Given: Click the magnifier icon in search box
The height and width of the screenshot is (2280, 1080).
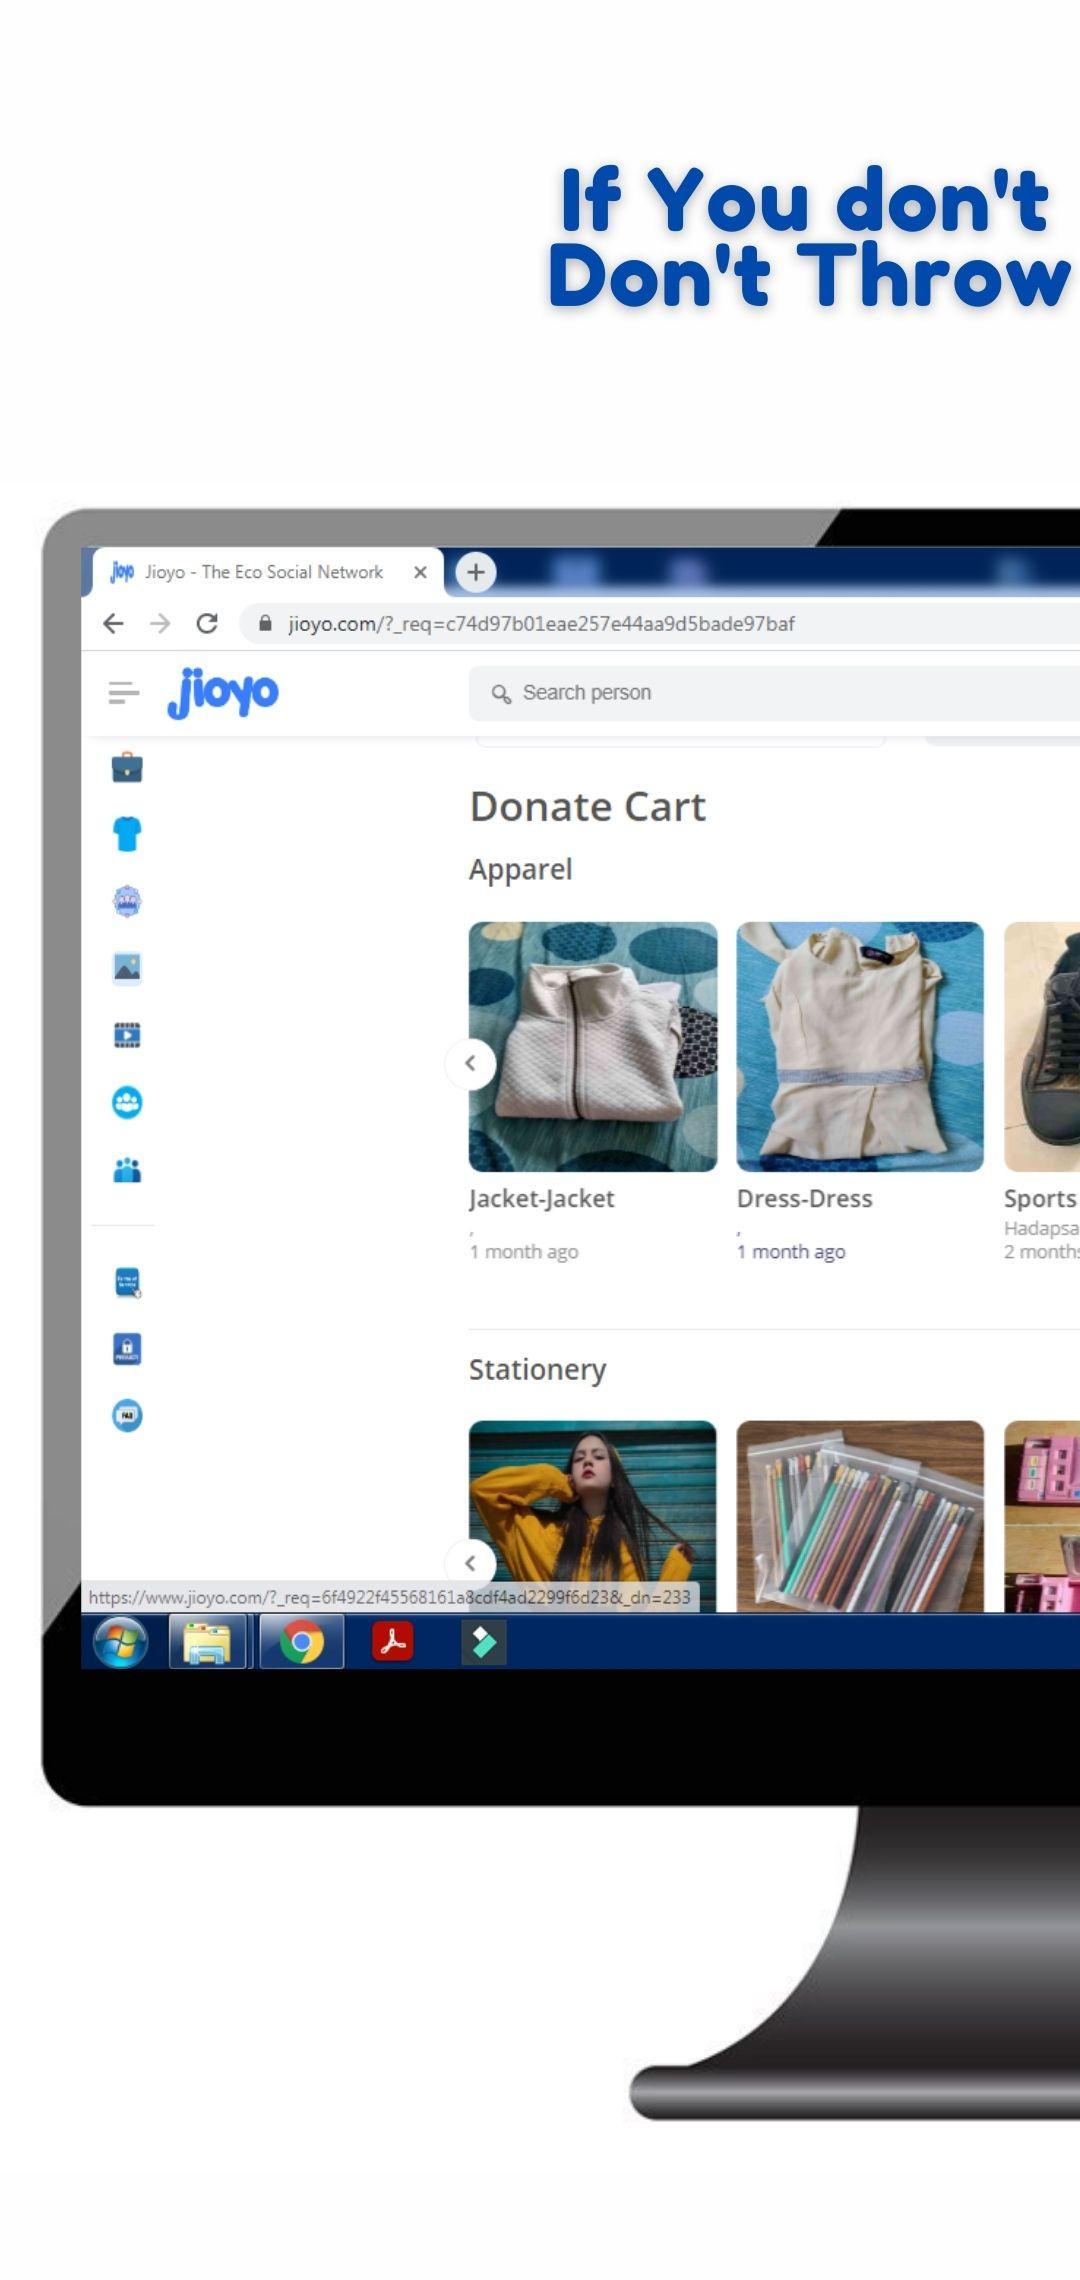Looking at the screenshot, I should (501, 693).
